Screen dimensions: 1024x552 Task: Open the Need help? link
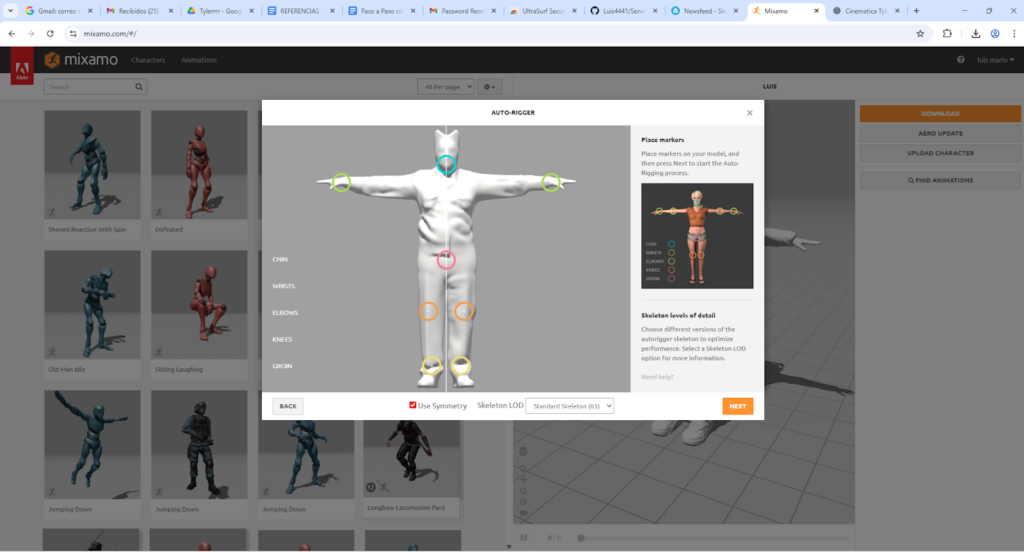(657, 377)
